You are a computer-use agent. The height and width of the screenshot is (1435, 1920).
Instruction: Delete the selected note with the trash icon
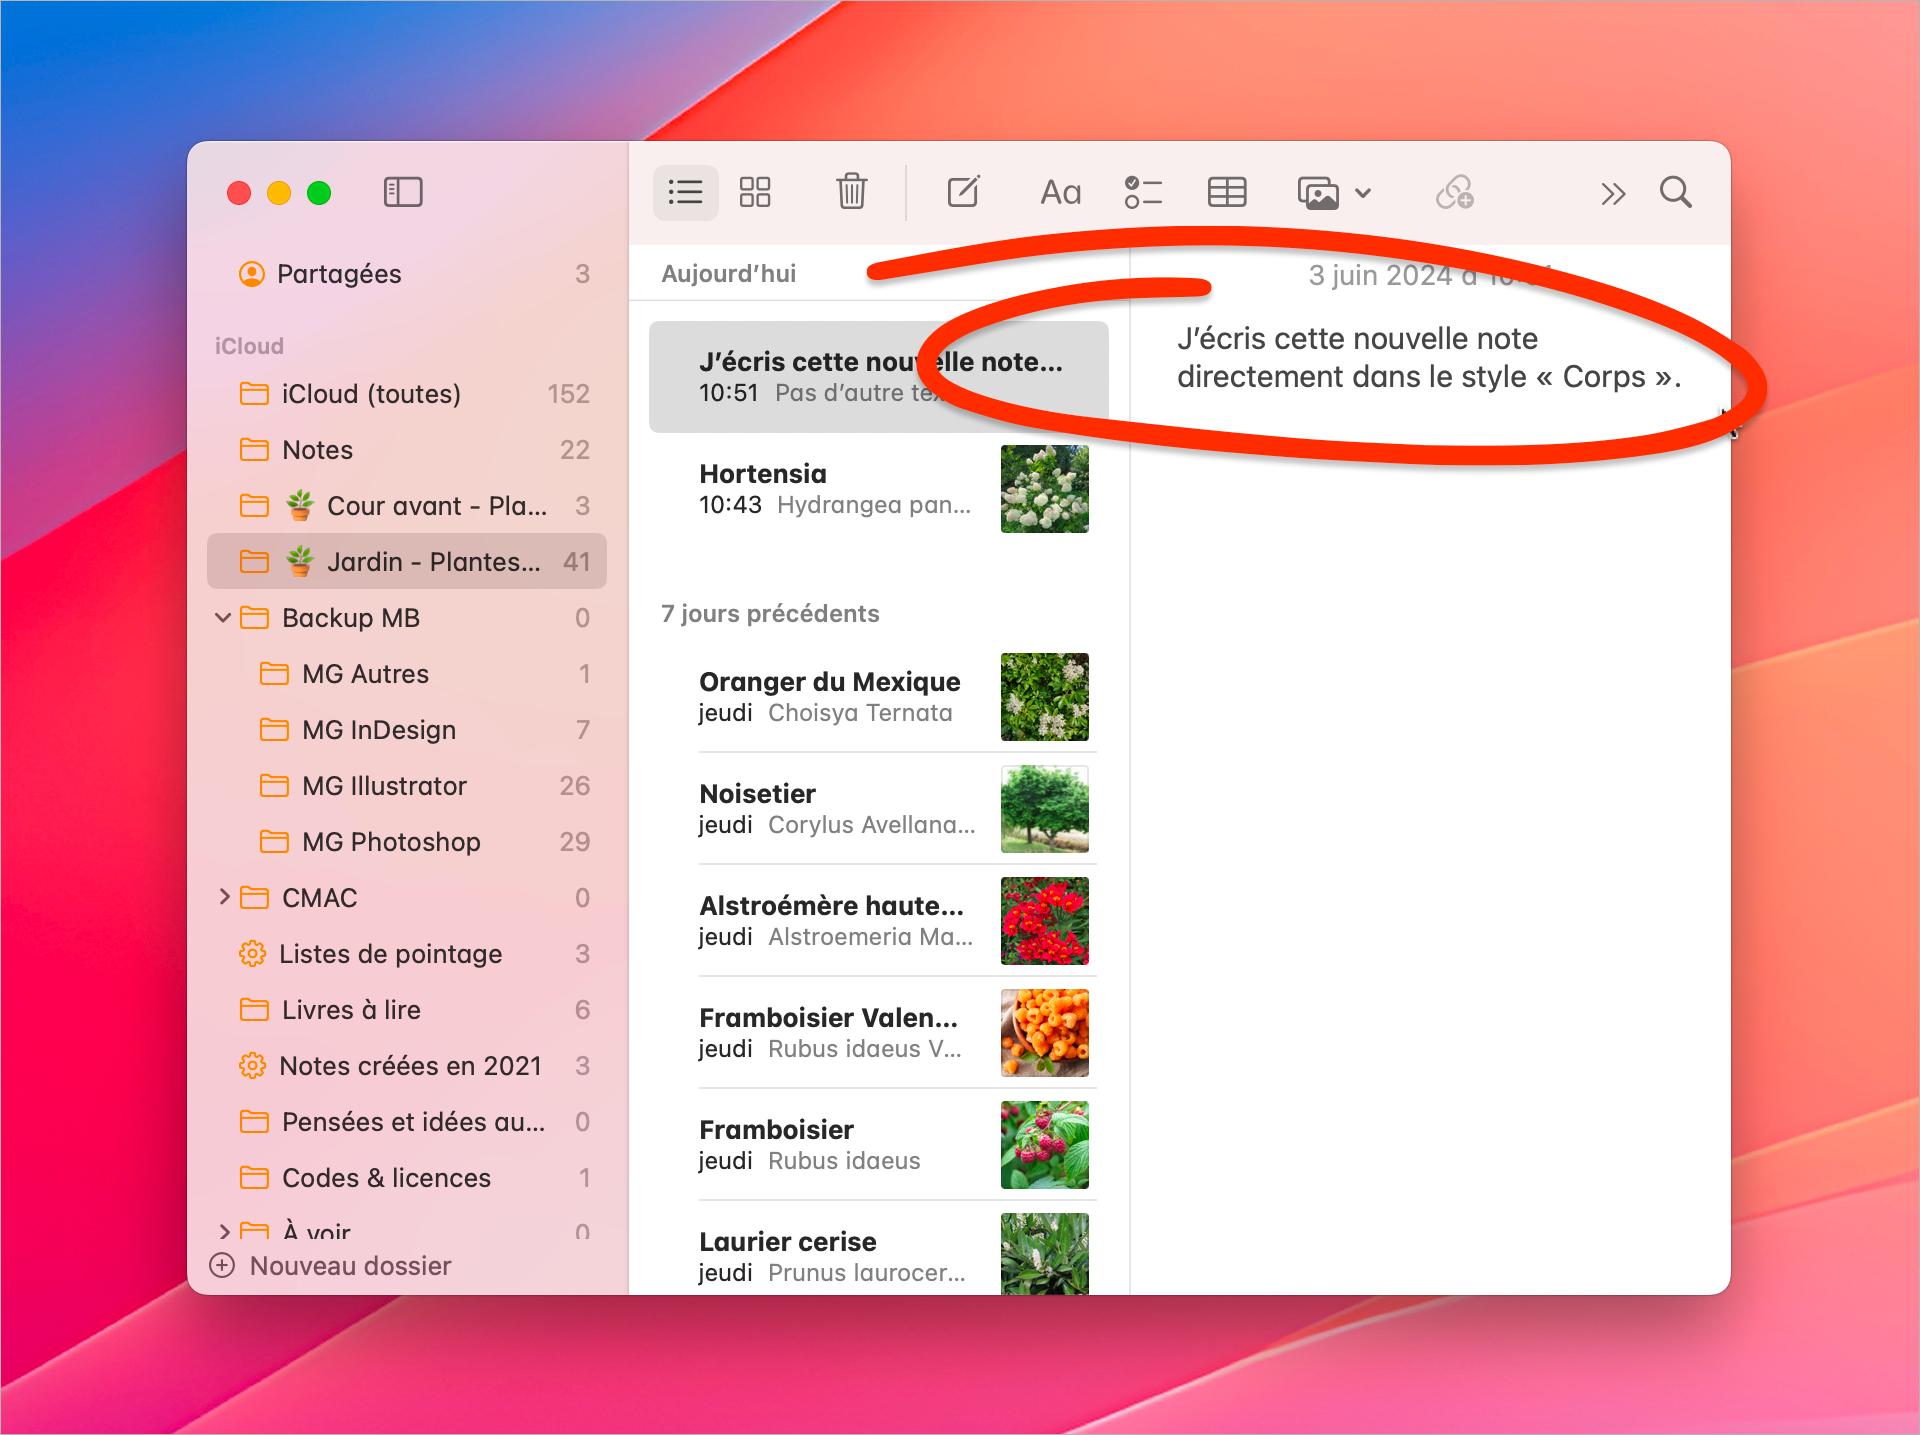(850, 192)
